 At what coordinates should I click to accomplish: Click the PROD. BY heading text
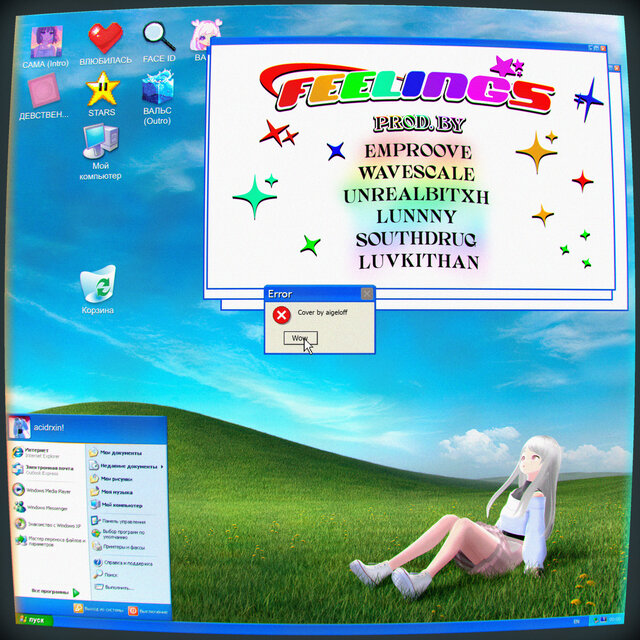tap(419, 124)
